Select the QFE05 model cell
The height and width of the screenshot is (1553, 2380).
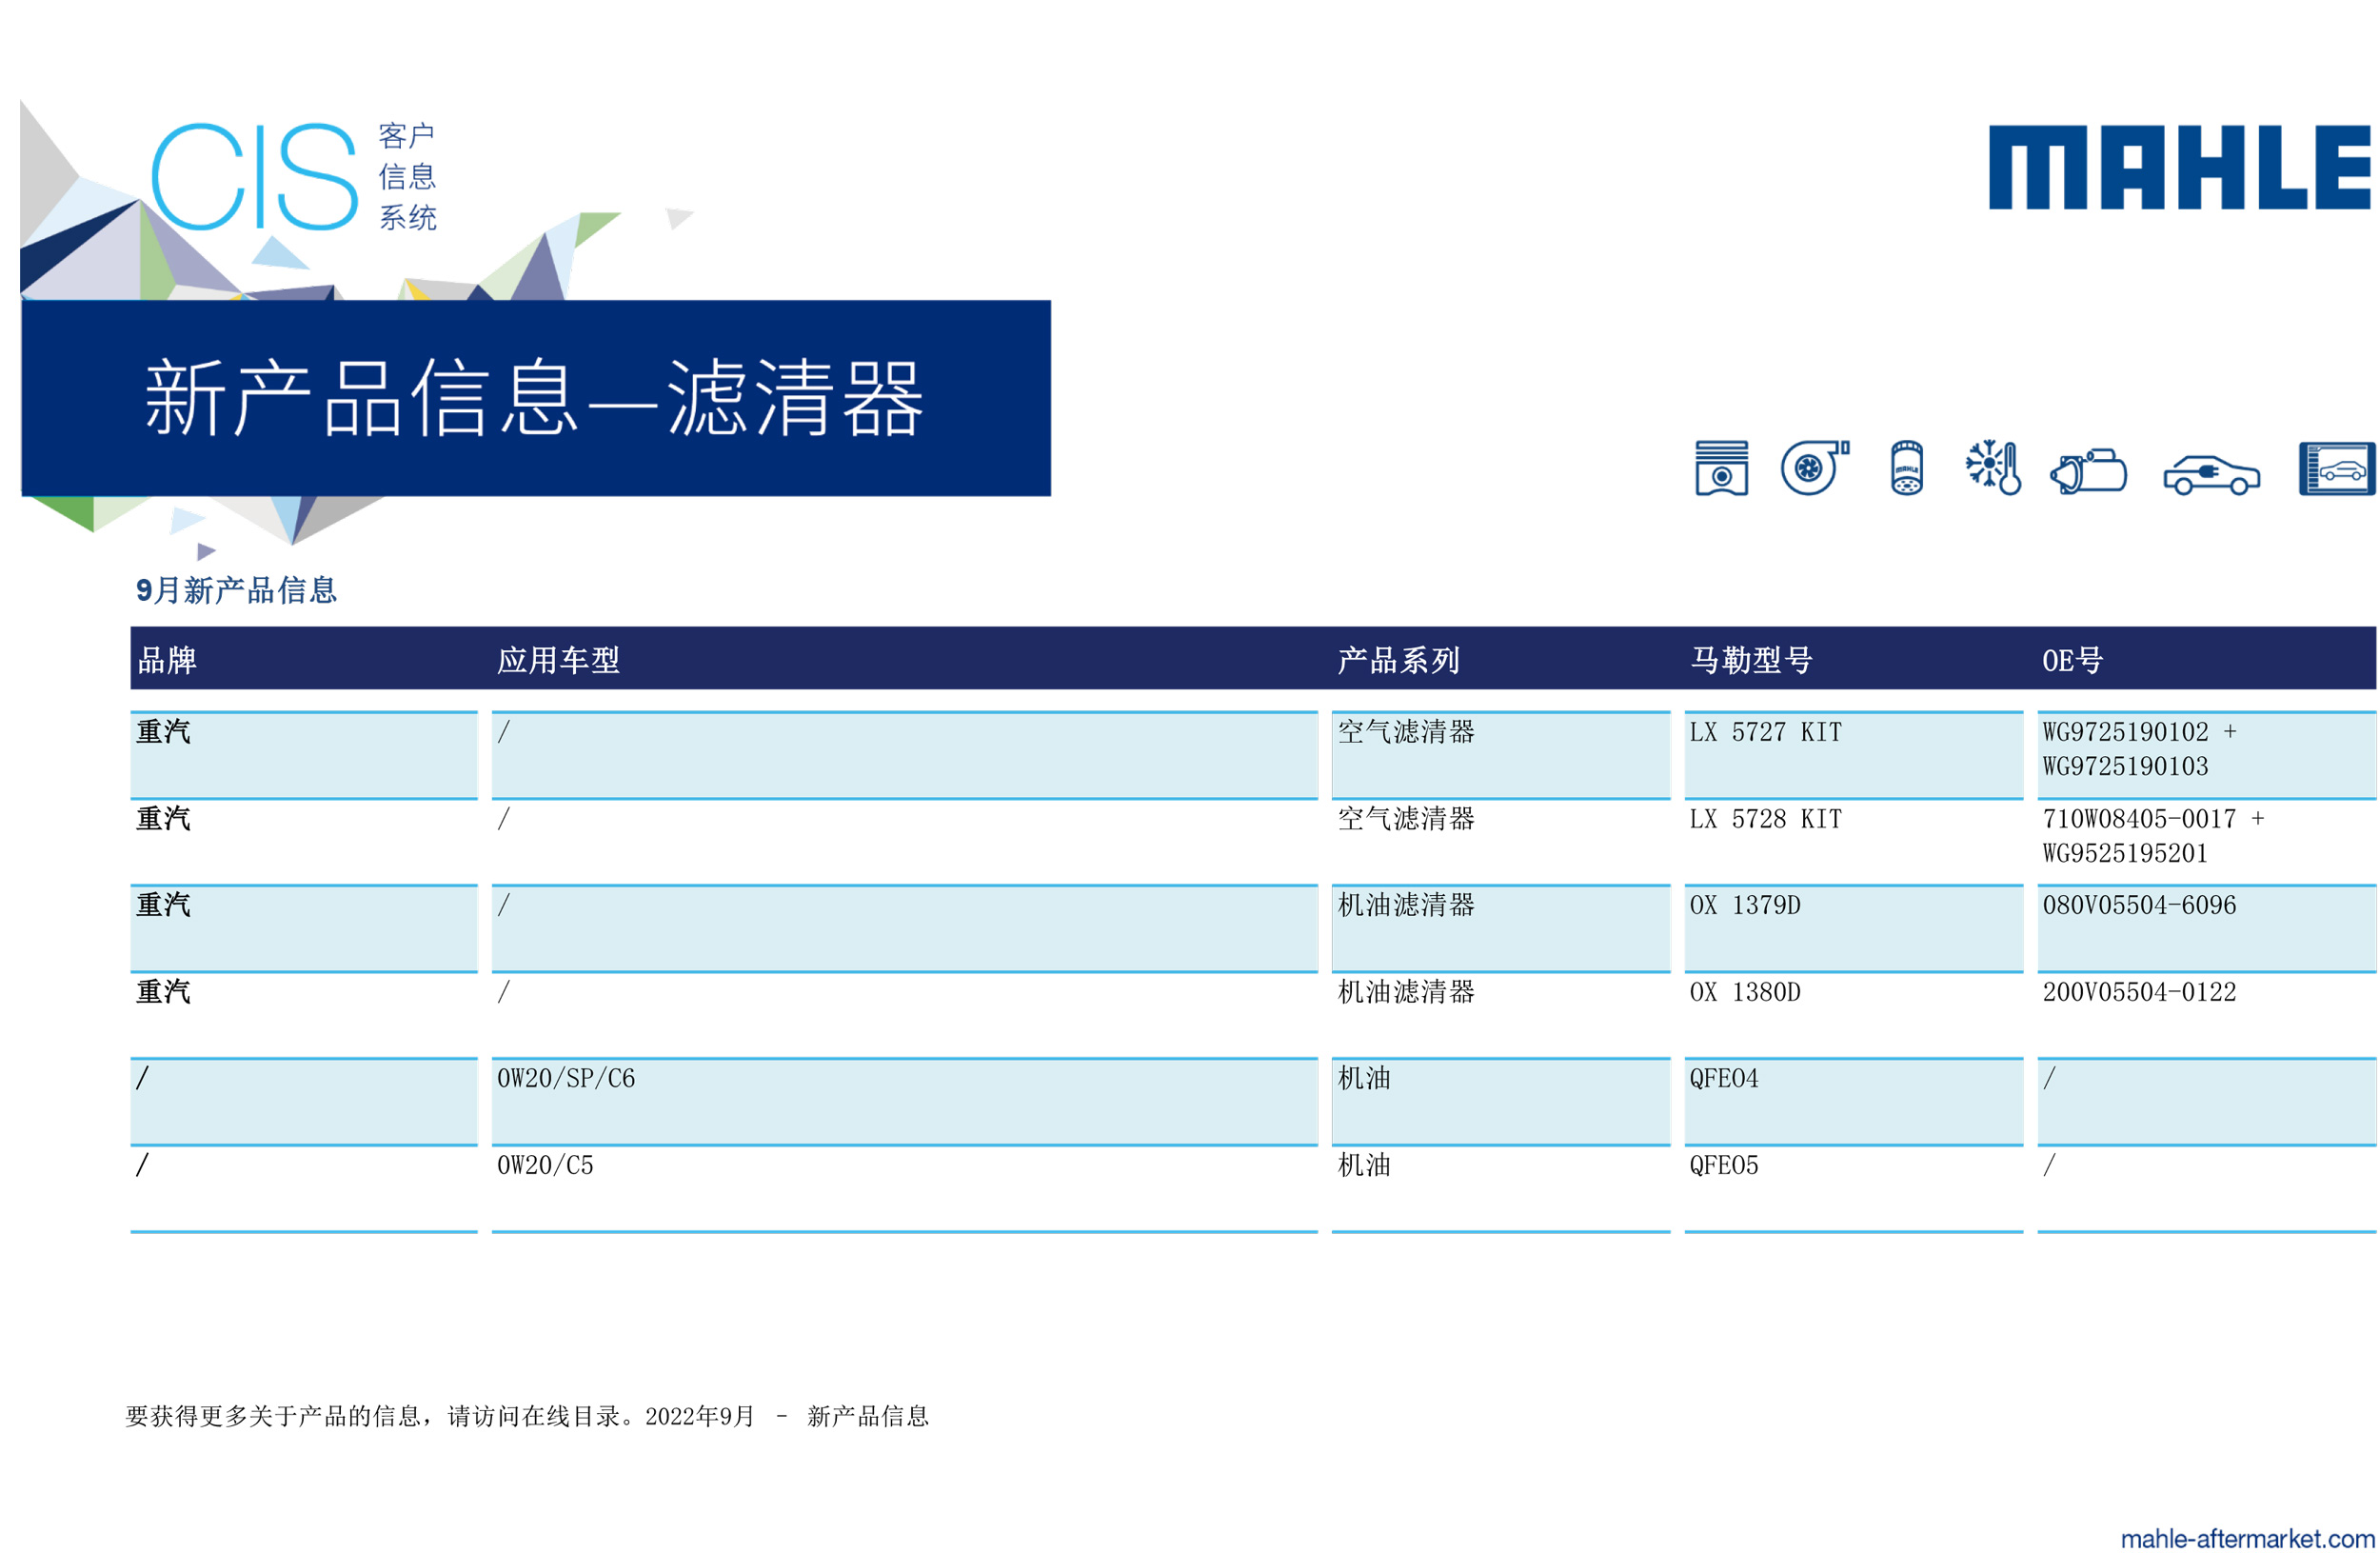click(x=1853, y=1188)
